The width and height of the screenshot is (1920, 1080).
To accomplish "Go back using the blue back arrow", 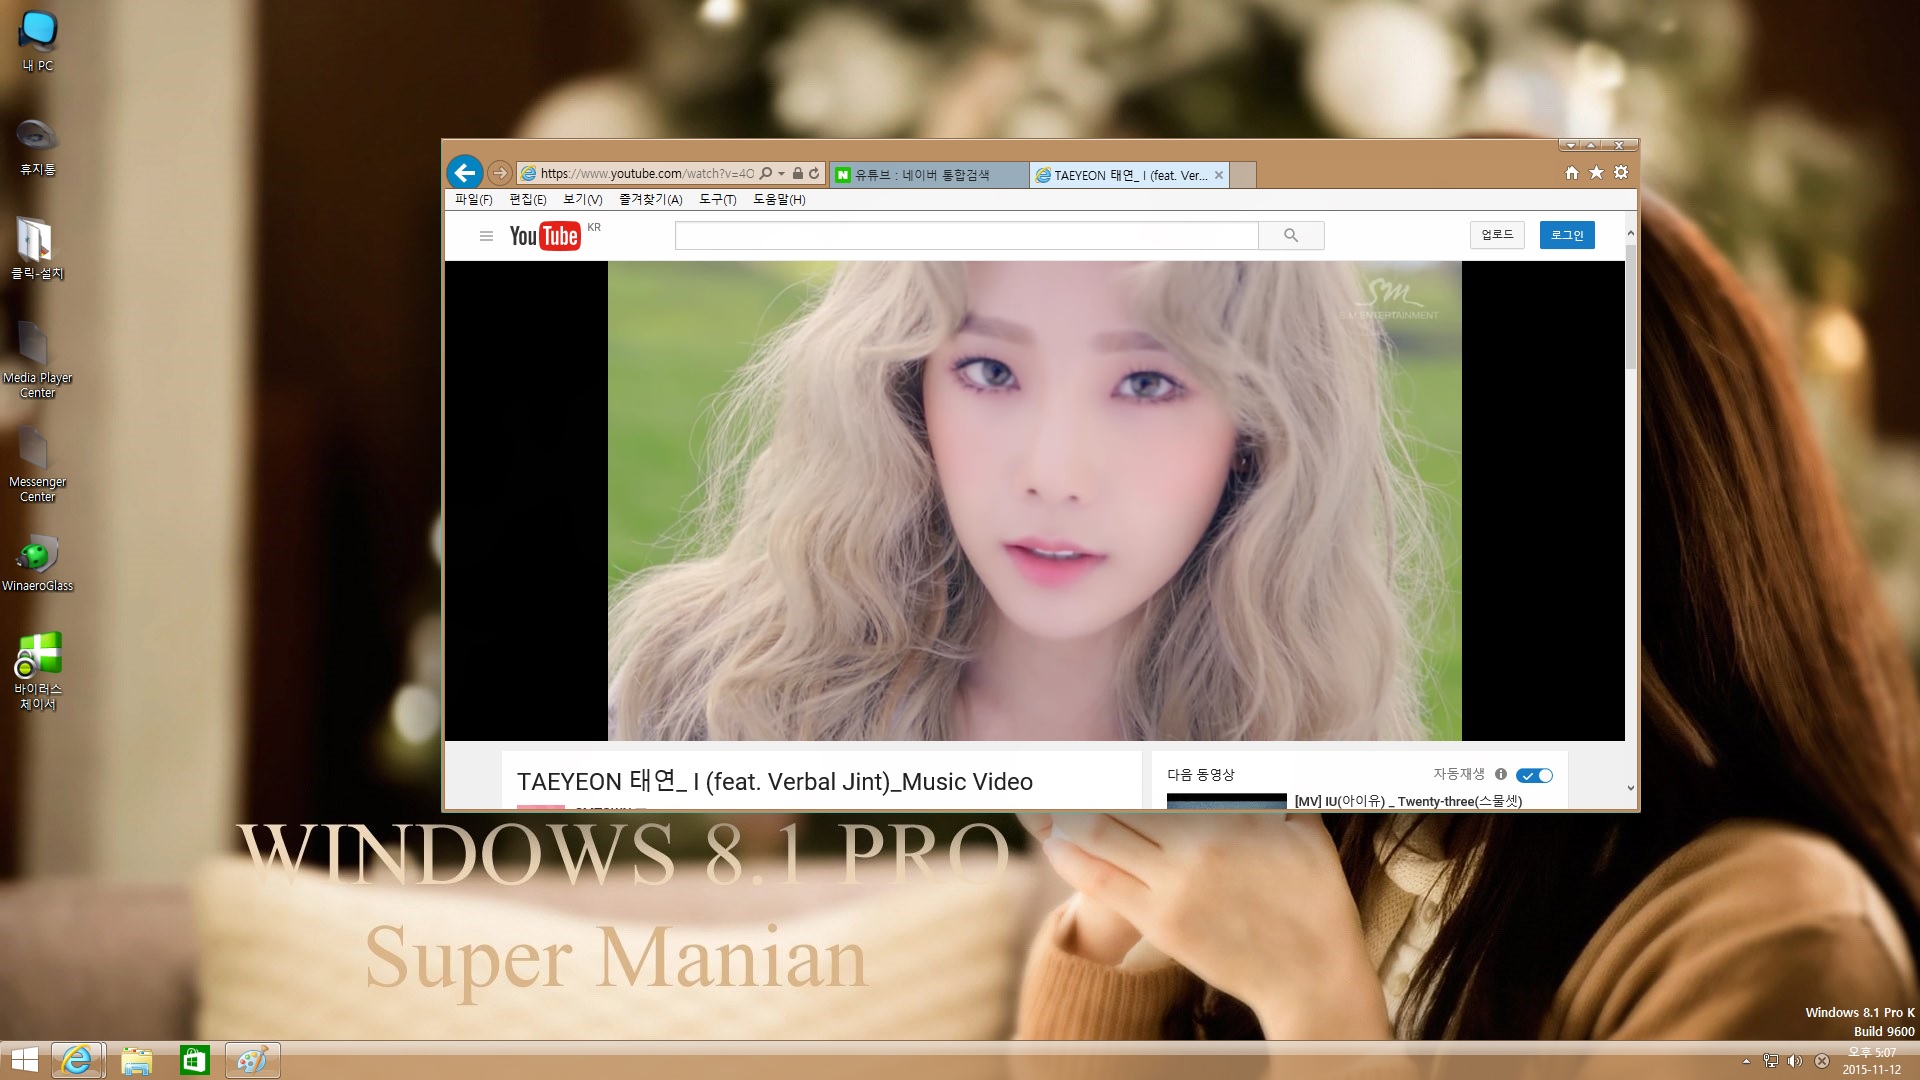I will (465, 173).
